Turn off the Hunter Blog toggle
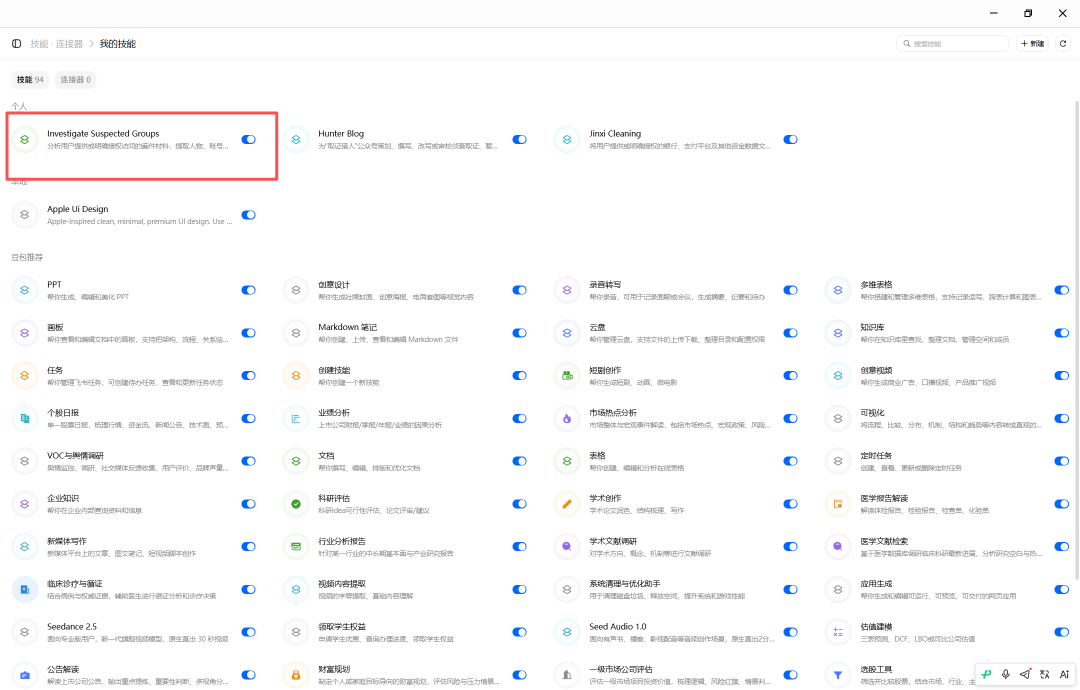This screenshot has height=690, width=1080. [x=519, y=139]
